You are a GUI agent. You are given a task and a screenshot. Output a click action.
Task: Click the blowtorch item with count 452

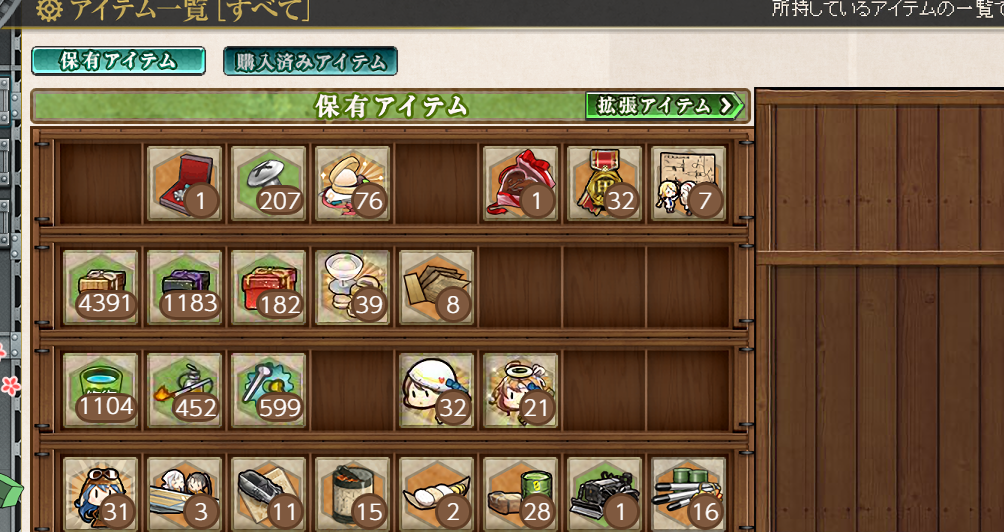[184, 390]
